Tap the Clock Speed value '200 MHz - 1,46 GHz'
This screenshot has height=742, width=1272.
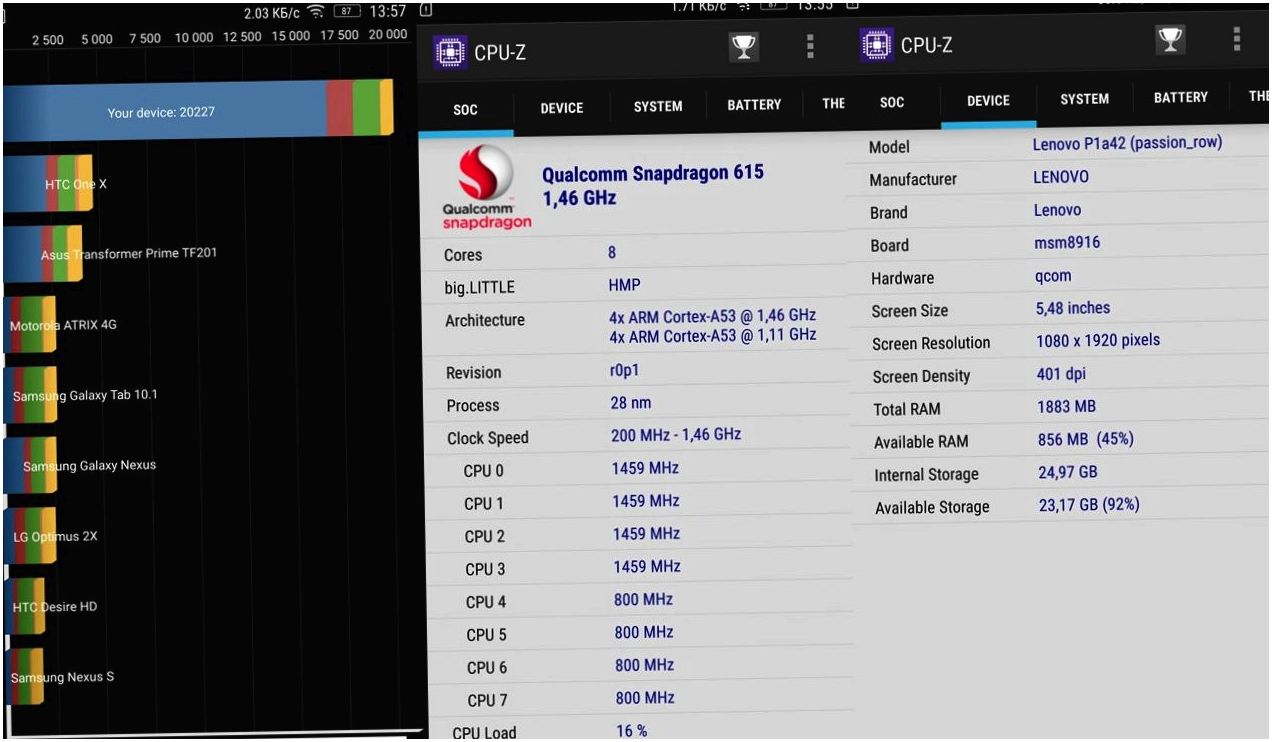[x=676, y=435]
